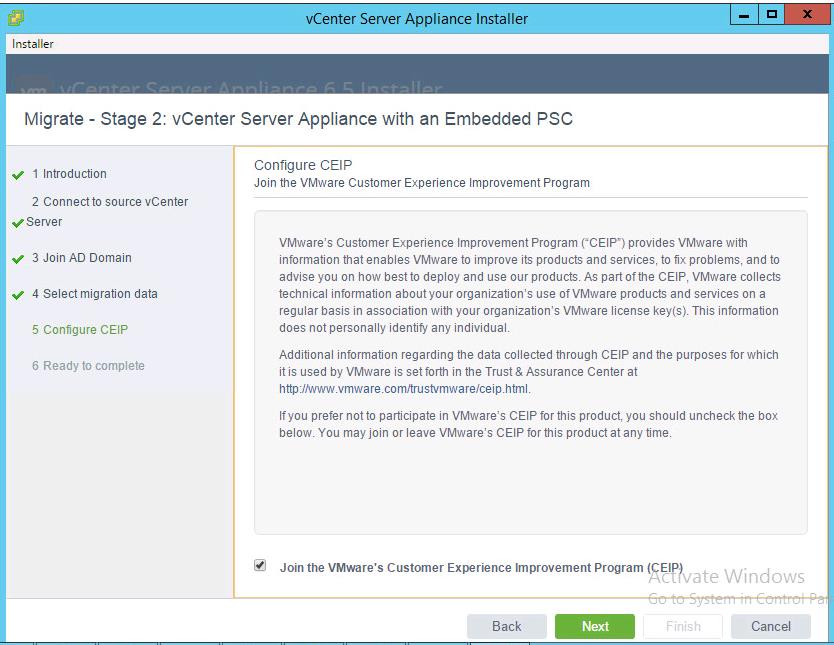This screenshot has height=645, width=834.
Task: Click the checkbox label Join the VMware's CEIP
Action: coord(481,568)
